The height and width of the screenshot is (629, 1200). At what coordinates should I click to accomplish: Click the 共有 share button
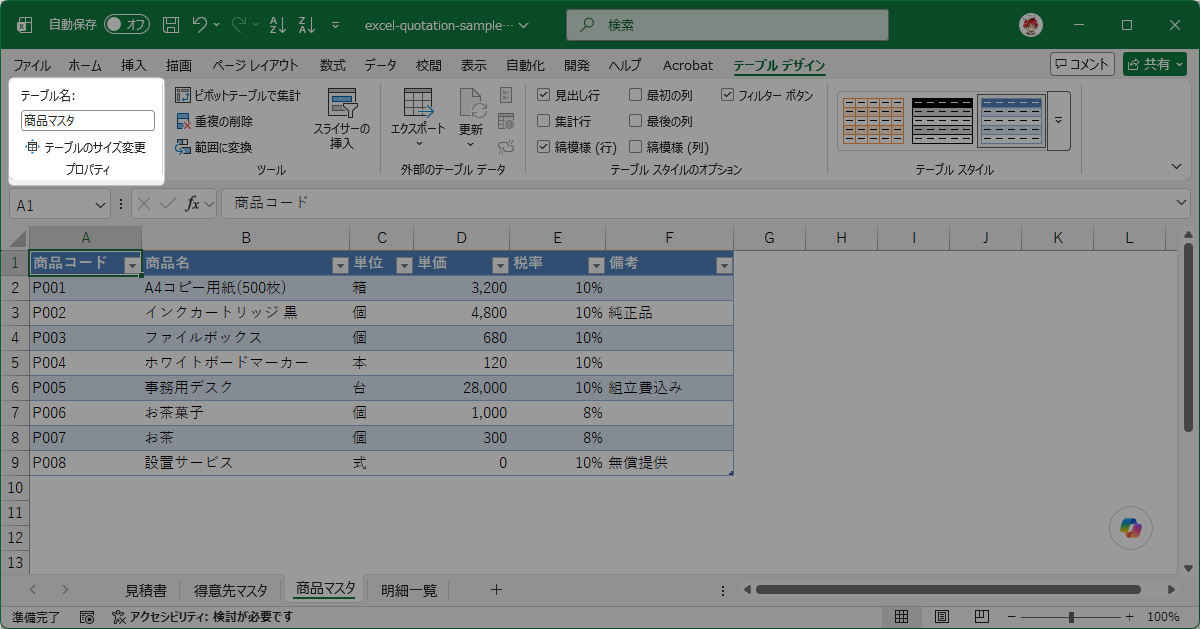coord(1154,64)
